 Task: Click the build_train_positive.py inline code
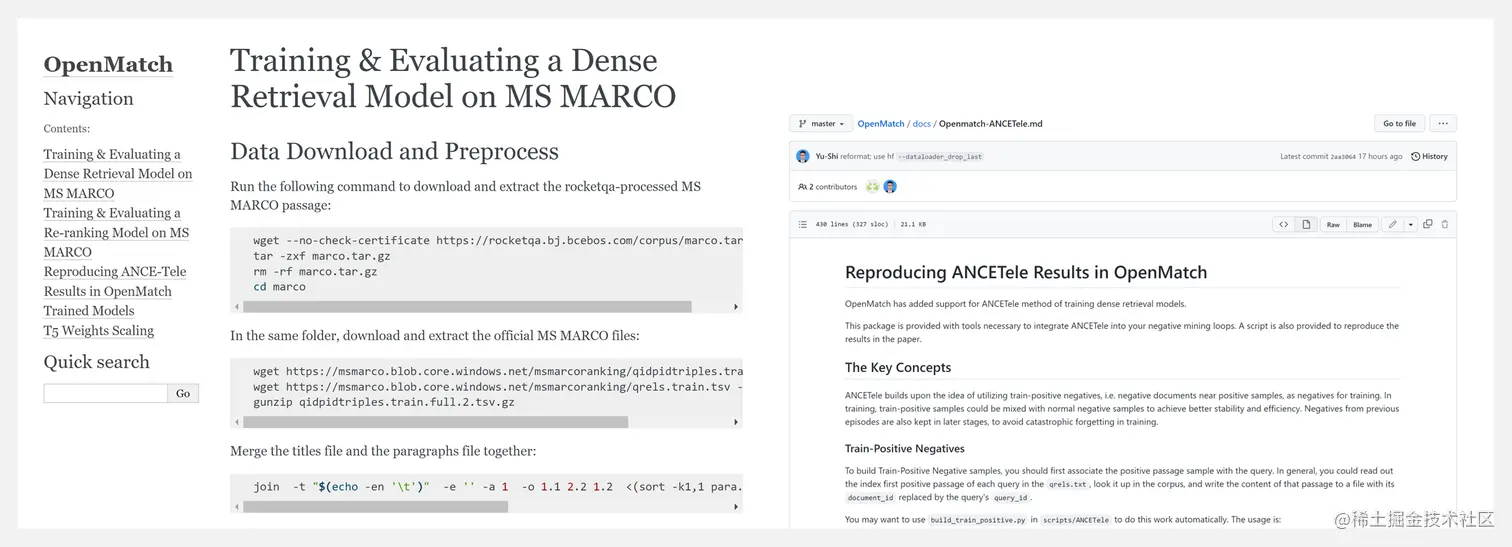pos(977,520)
